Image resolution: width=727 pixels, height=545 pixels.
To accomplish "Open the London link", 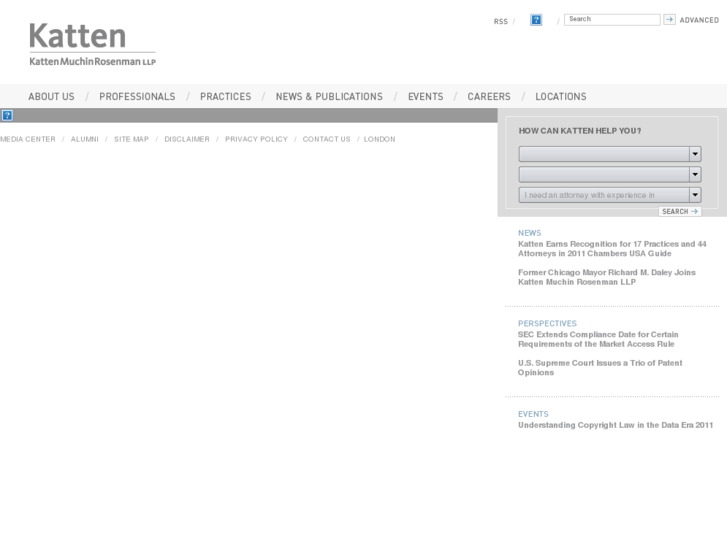I will (x=379, y=139).
